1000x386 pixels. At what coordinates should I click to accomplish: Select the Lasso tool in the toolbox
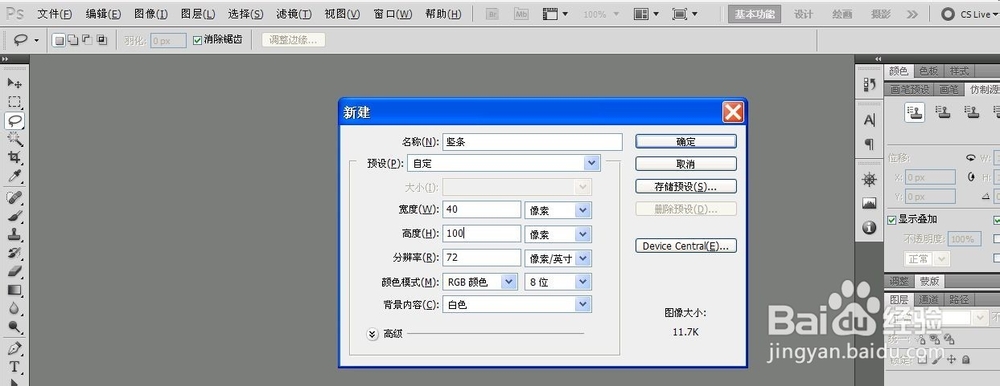pos(14,120)
